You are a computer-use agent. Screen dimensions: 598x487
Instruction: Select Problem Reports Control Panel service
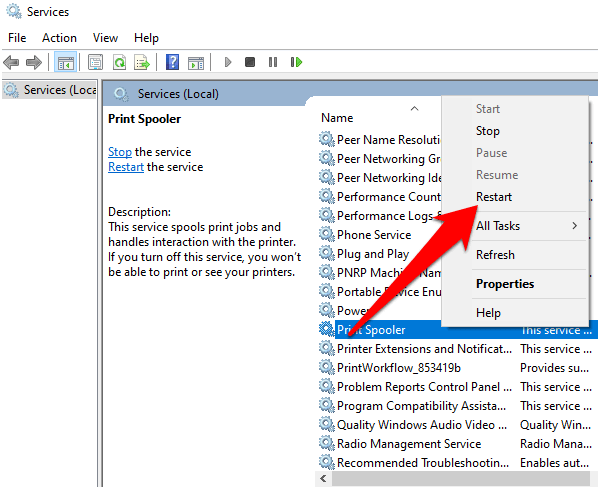(x=424, y=387)
